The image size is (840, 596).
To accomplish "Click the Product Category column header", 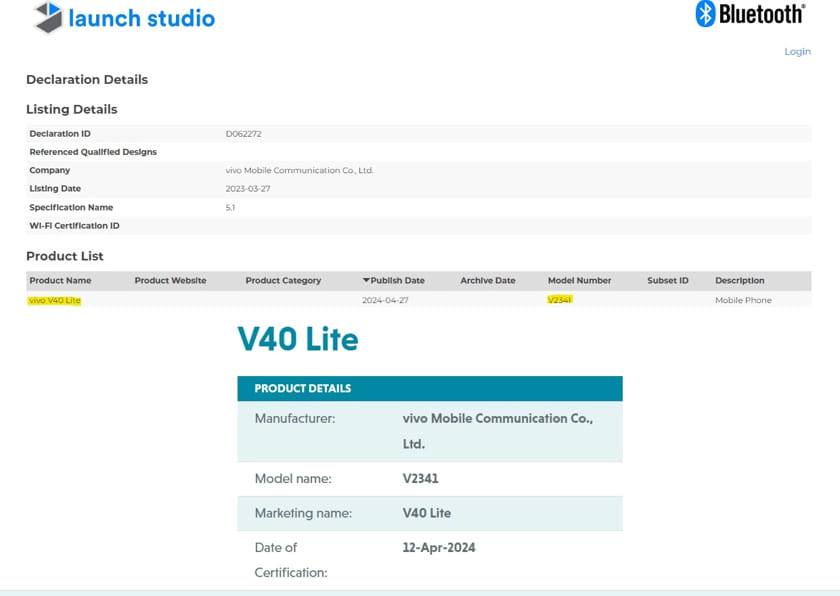I will tap(283, 281).
